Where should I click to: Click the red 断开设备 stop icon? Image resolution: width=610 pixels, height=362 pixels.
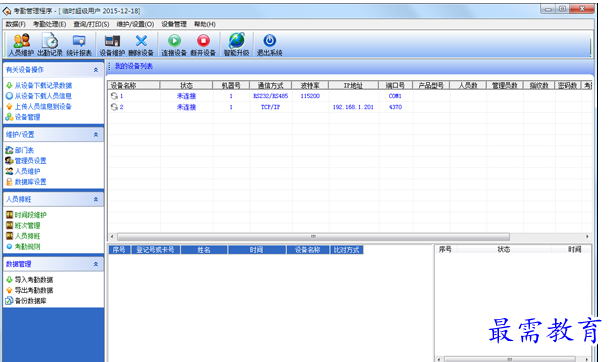[203, 40]
